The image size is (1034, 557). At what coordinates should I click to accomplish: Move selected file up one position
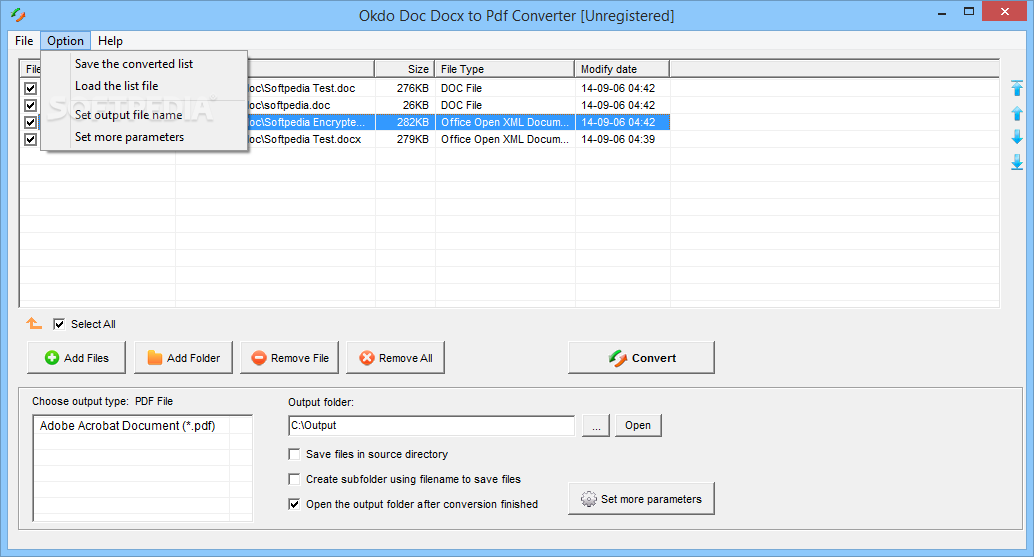1017,113
